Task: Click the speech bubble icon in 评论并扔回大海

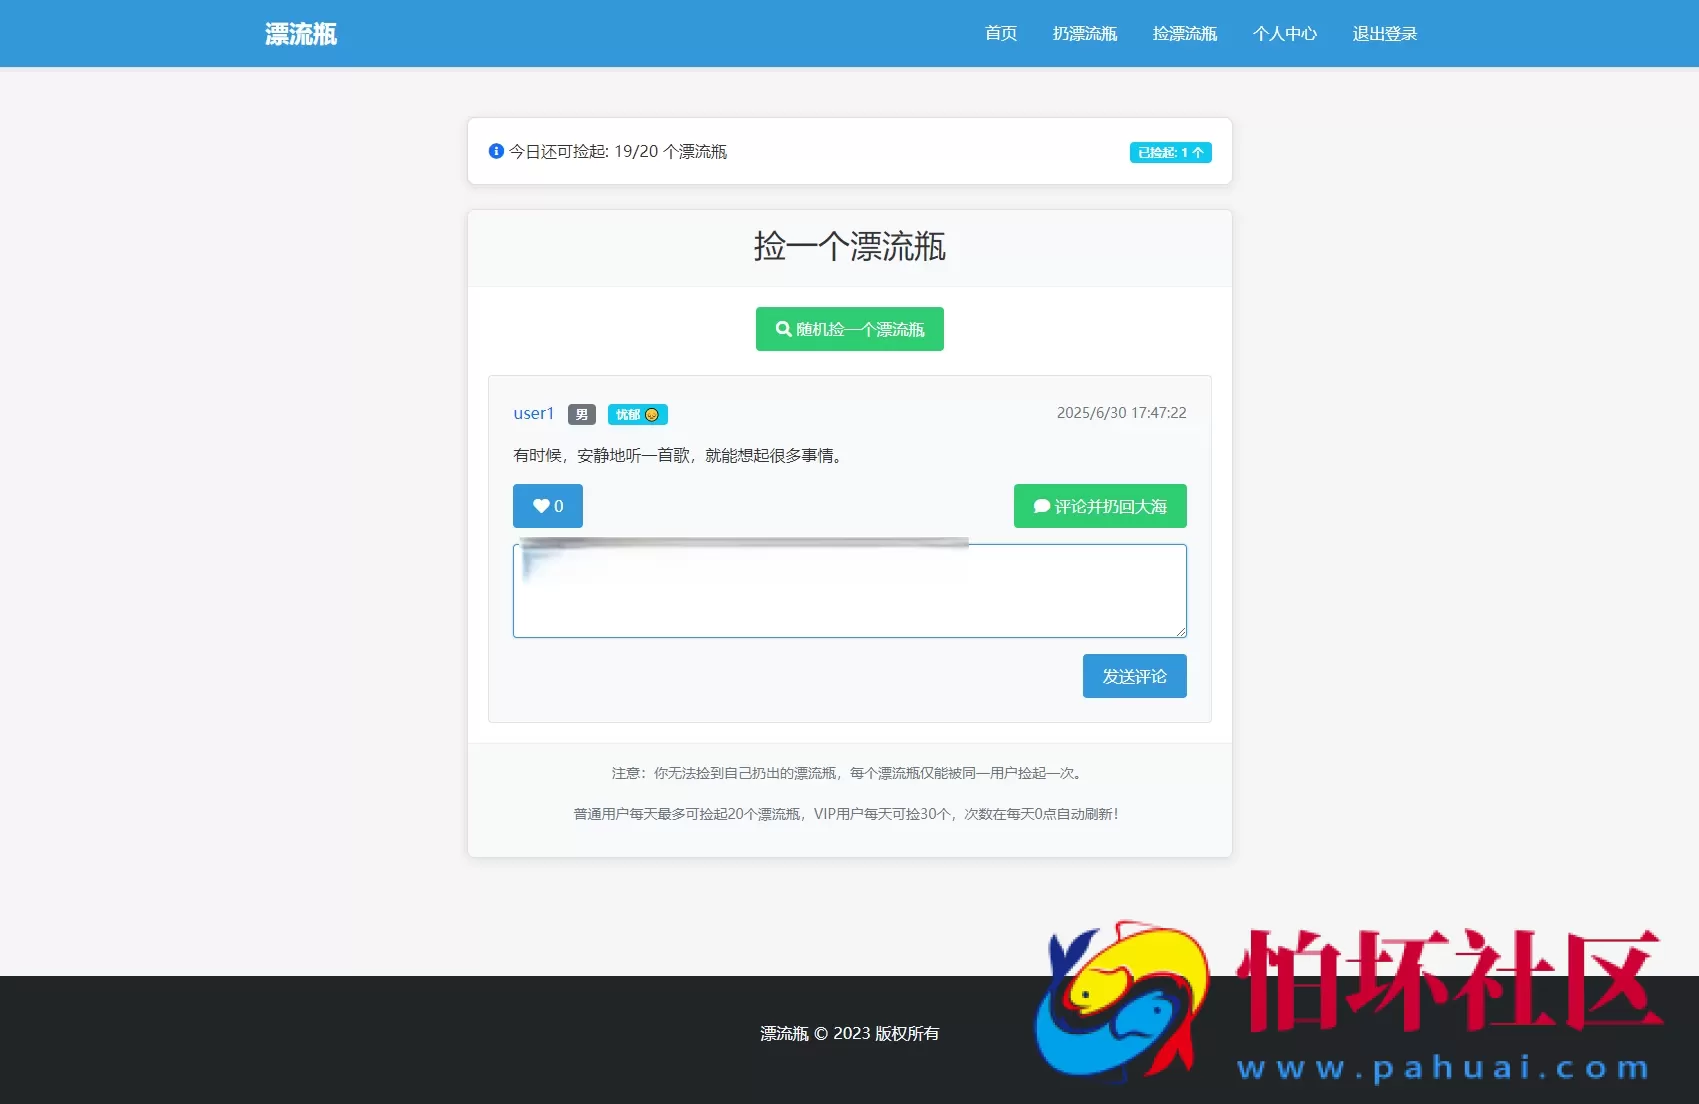Action: (1040, 505)
